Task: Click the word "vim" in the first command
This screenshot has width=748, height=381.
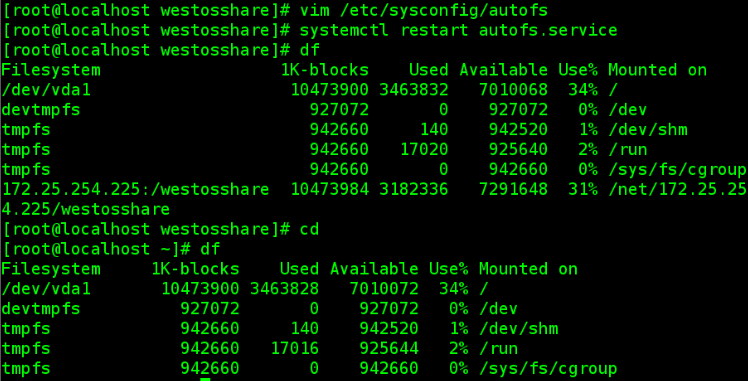Action: click(x=314, y=10)
